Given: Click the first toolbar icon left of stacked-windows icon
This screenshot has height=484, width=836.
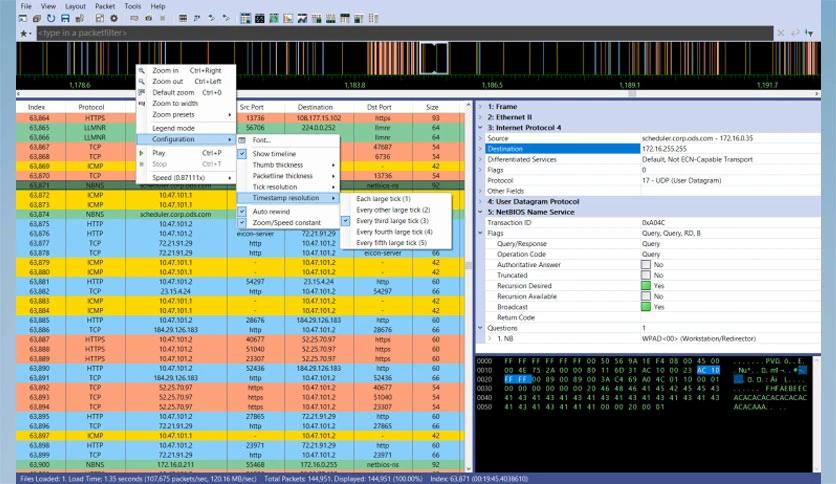Looking at the screenshot, I should [23, 19].
